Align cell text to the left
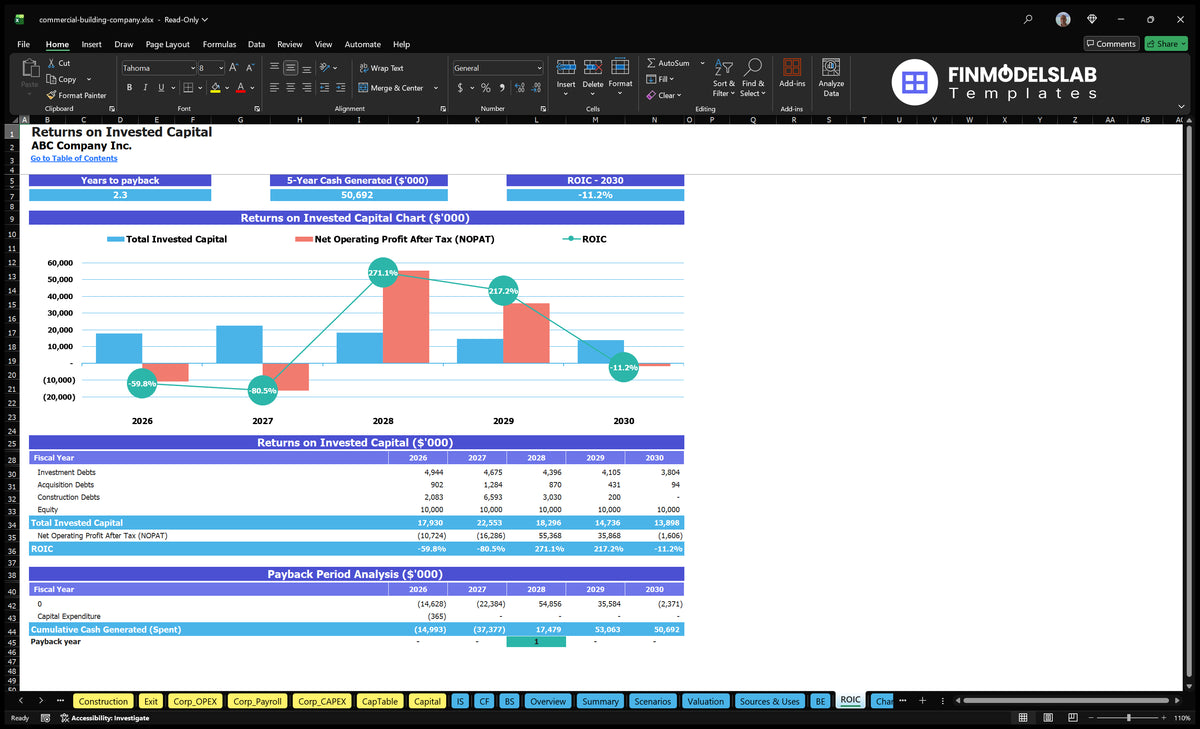The image size is (1200, 729). (274, 87)
